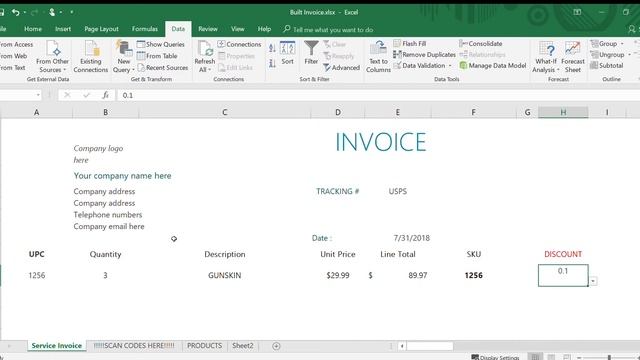
Task: Switch to the Insert tab
Action: [63, 29]
